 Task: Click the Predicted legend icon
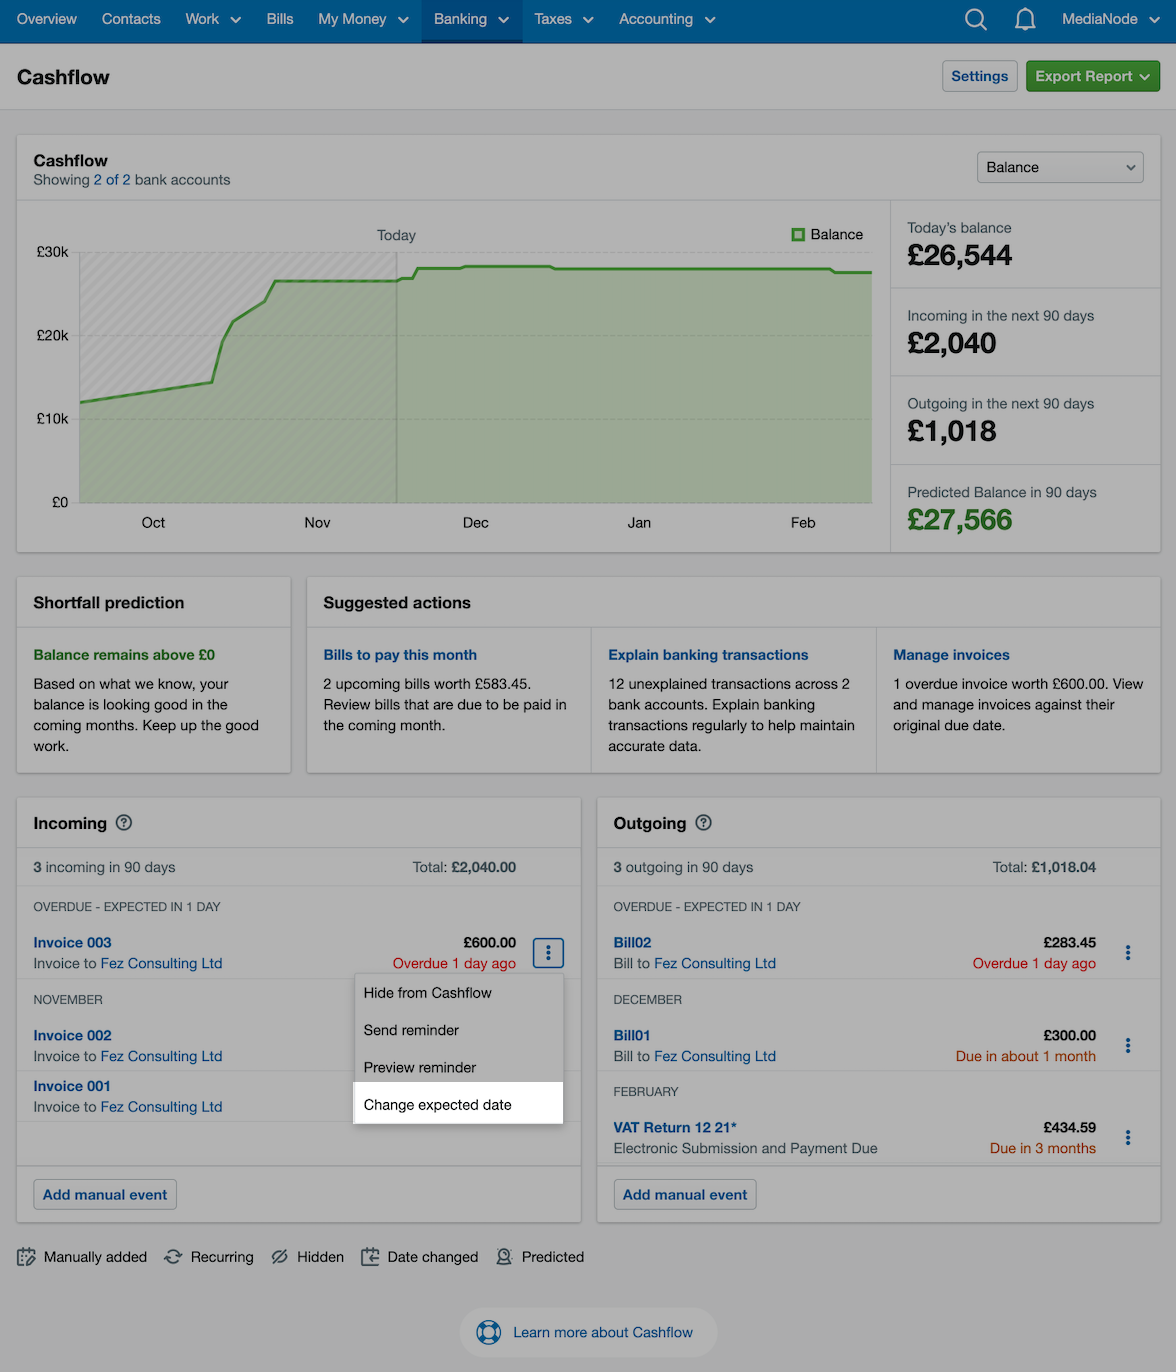[504, 1257]
